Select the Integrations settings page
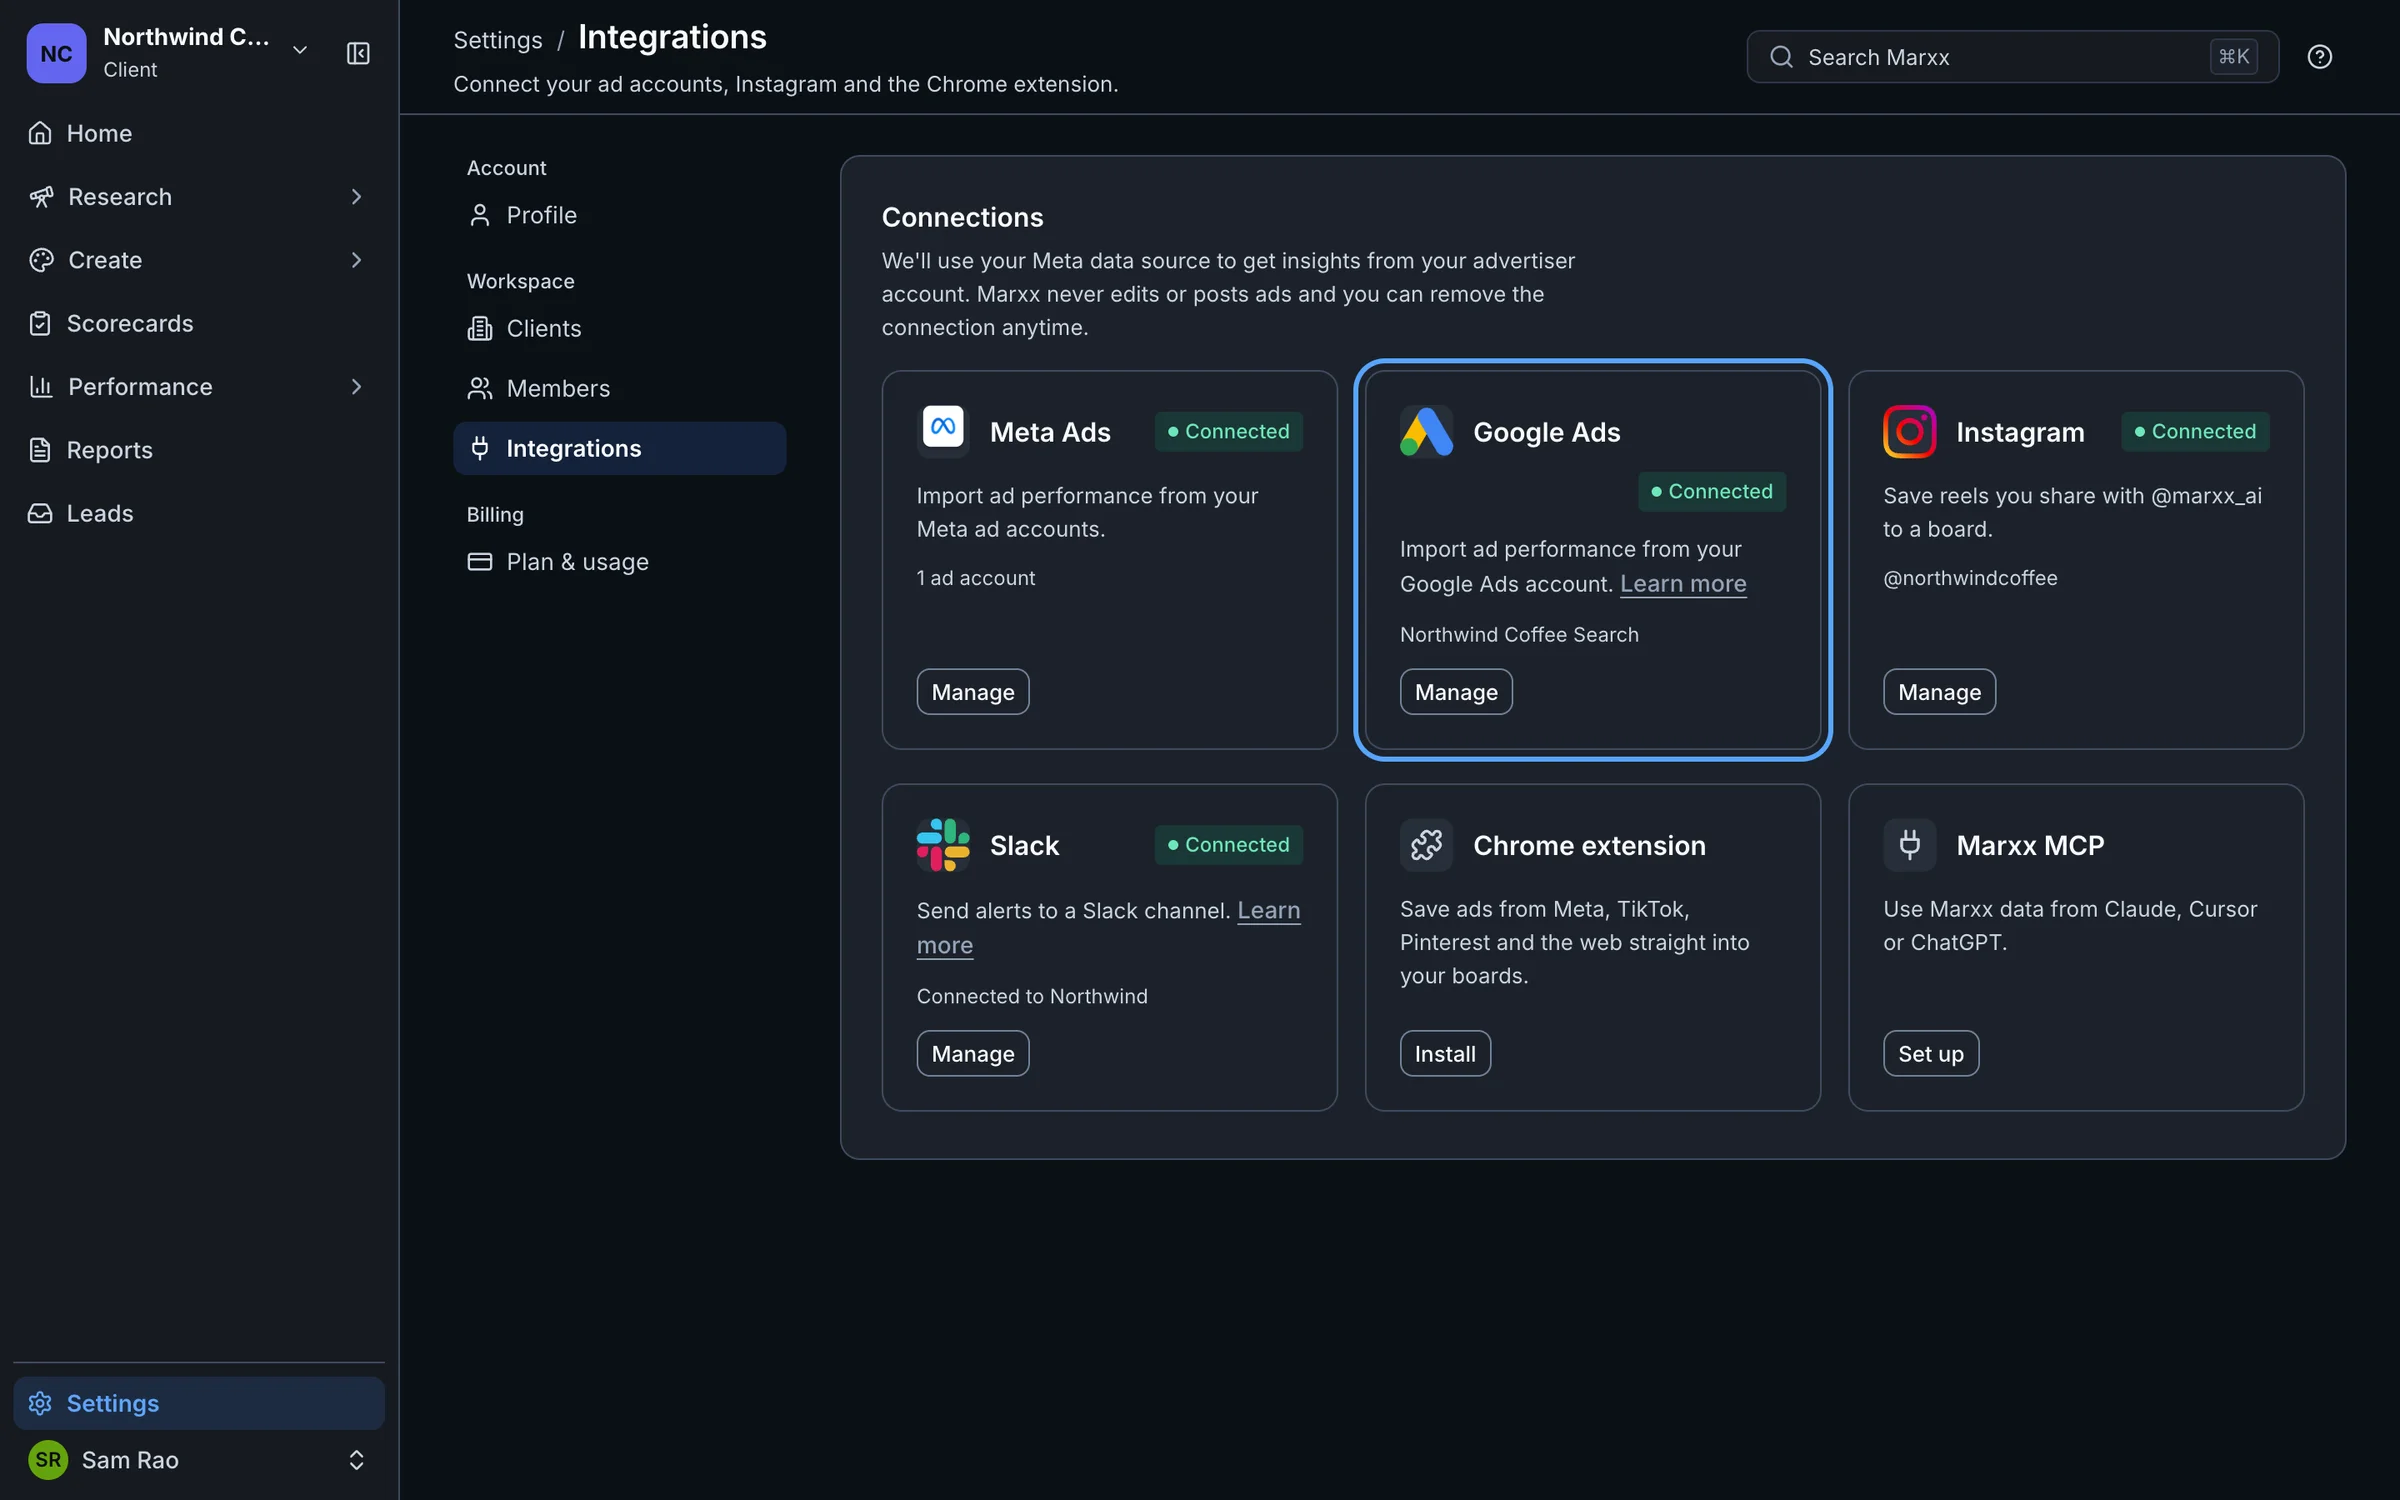Viewport: 2400px width, 1500px height. point(619,448)
